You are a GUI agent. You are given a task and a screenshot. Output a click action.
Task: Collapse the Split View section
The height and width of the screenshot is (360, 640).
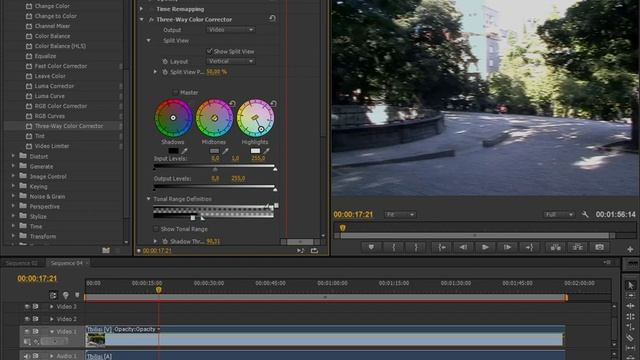[149, 40]
